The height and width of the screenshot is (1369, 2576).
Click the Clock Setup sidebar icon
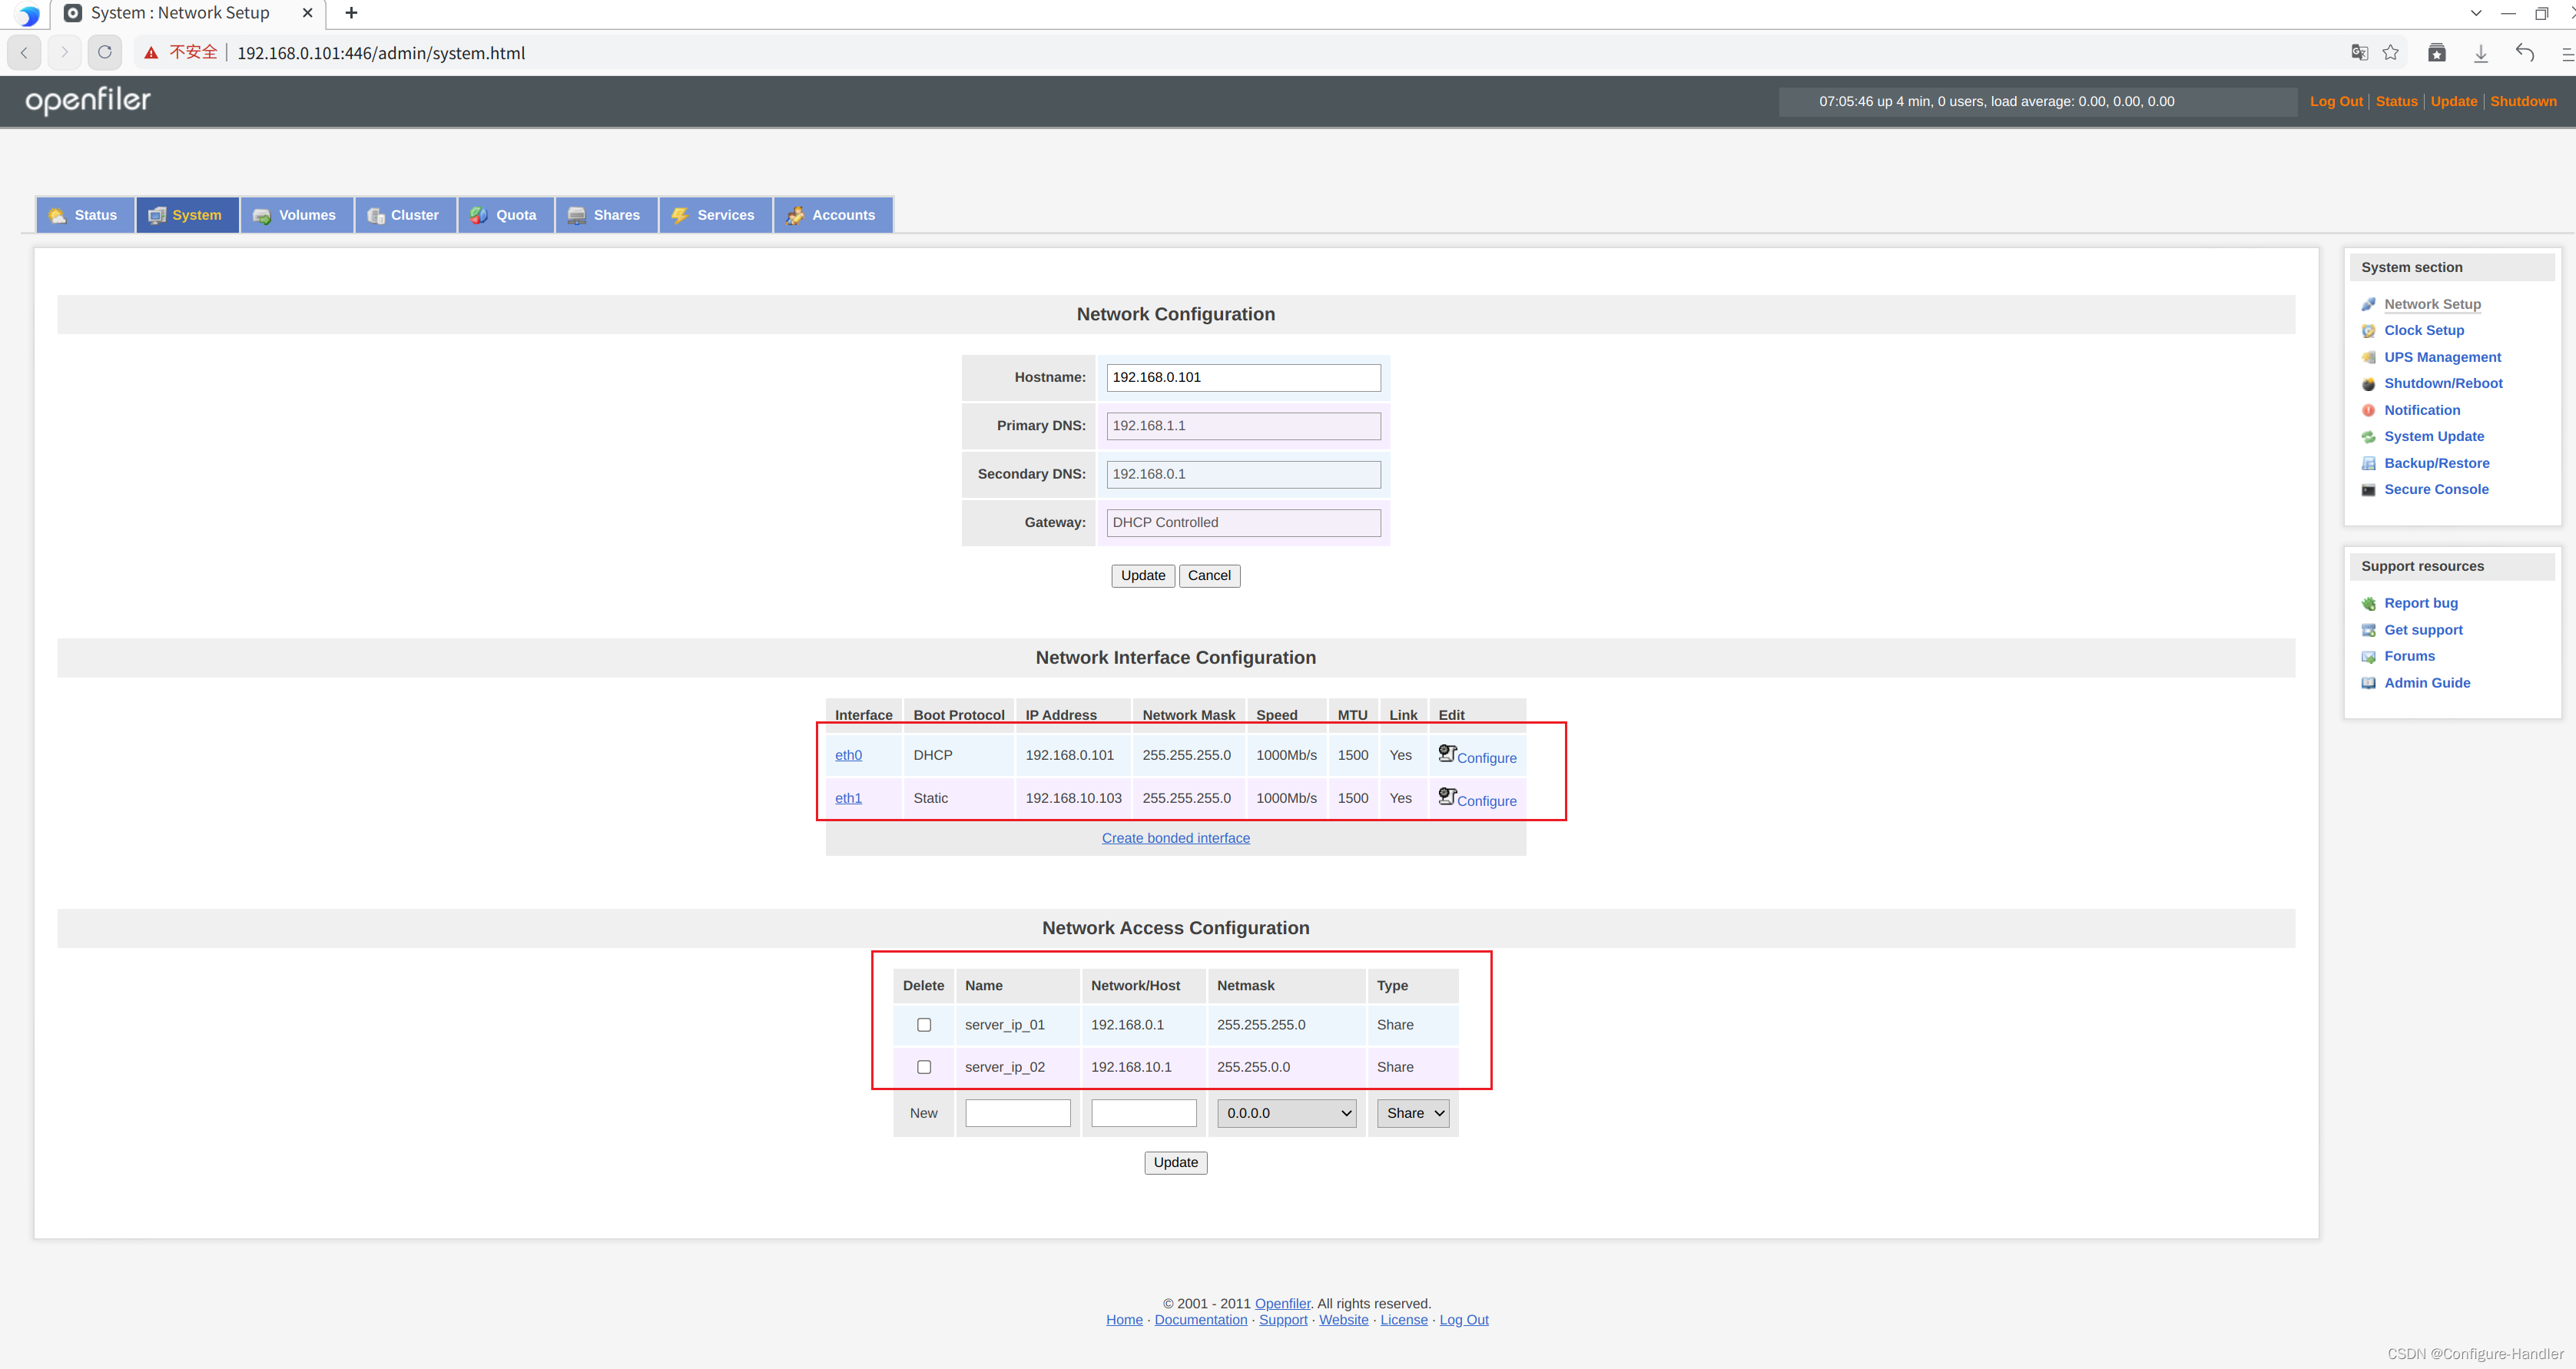[2368, 331]
